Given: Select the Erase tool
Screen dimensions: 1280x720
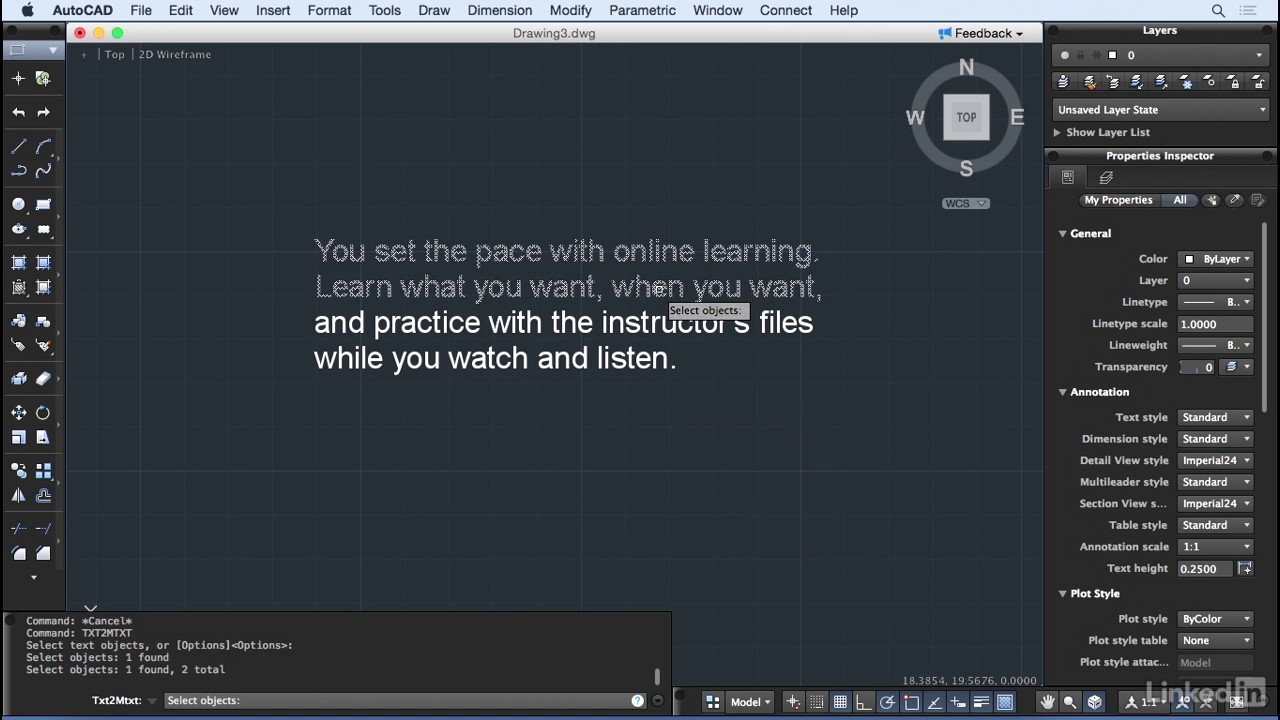Looking at the screenshot, I should (x=43, y=379).
